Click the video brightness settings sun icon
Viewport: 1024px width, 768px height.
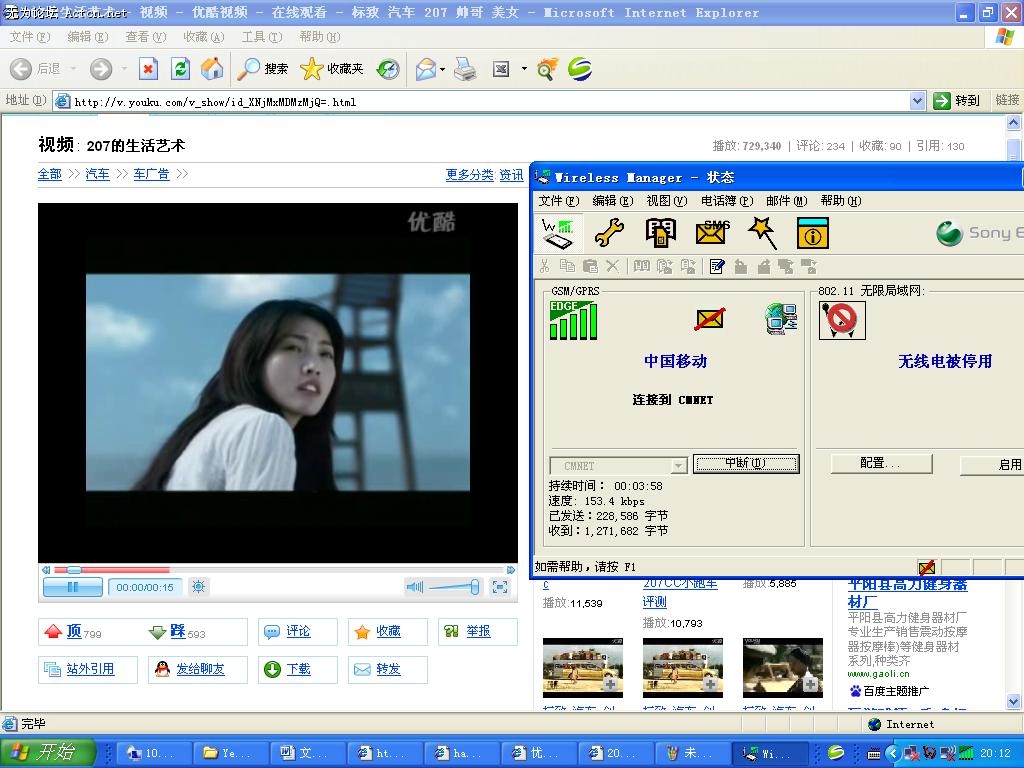coord(199,586)
